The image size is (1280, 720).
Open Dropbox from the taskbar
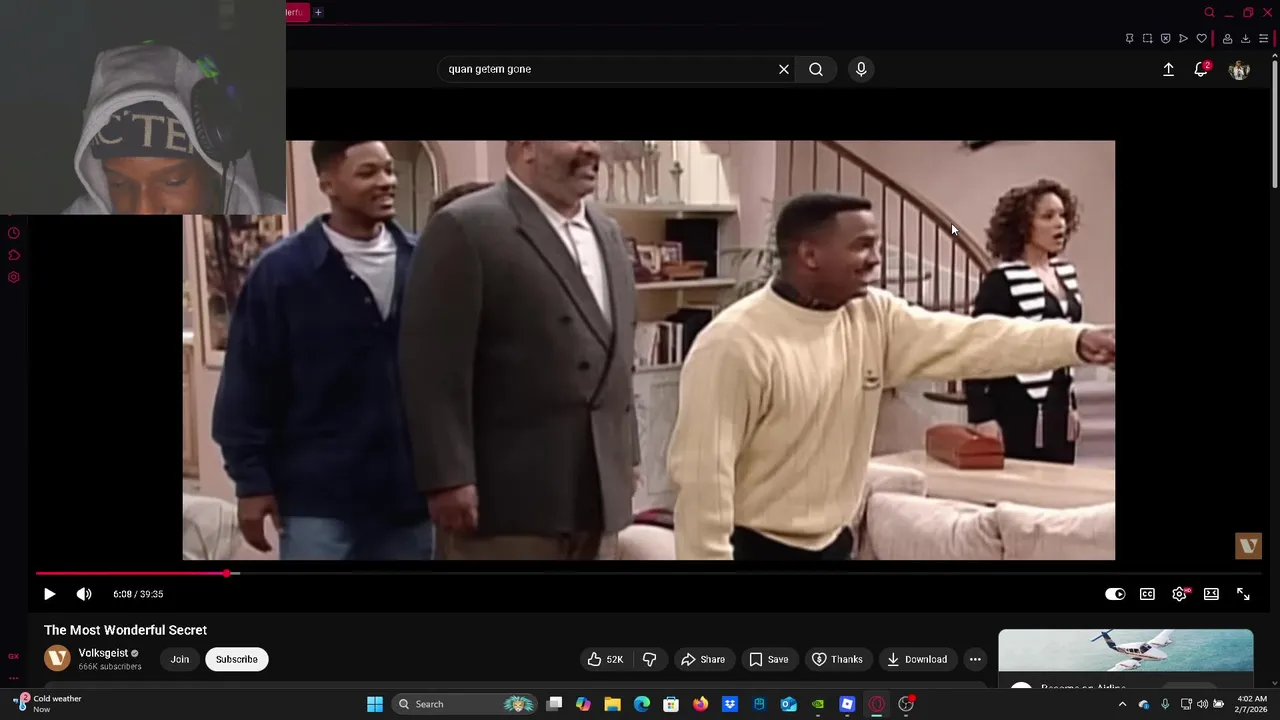730,704
